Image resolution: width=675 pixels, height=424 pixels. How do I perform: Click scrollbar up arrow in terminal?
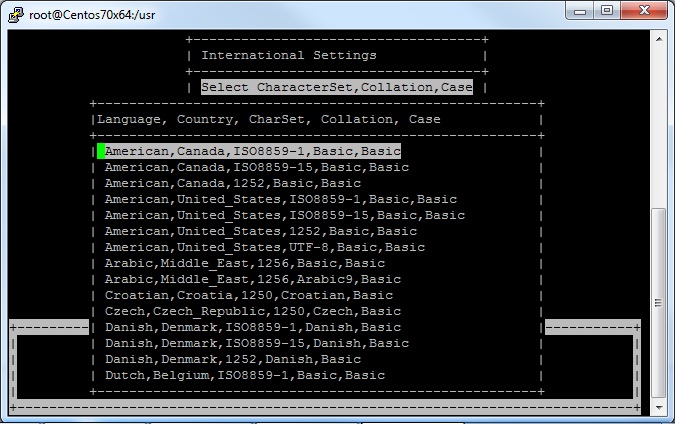[x=659, y=38]
